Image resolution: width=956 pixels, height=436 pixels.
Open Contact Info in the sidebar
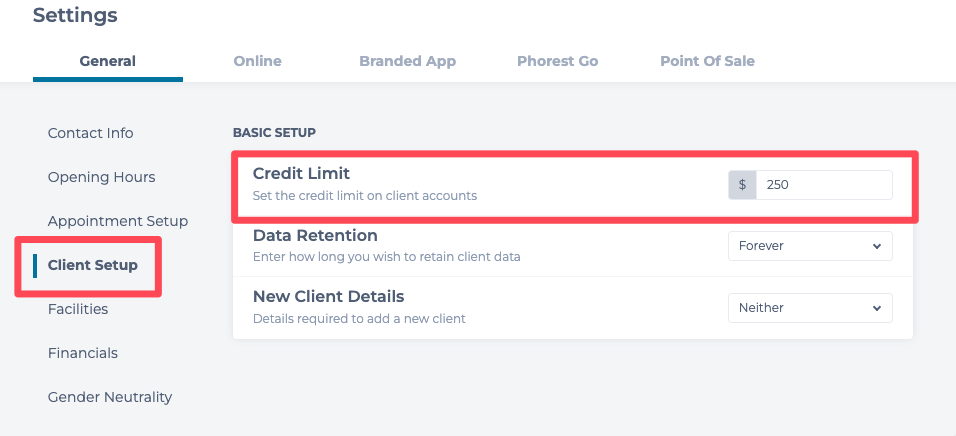click(90, 133)
